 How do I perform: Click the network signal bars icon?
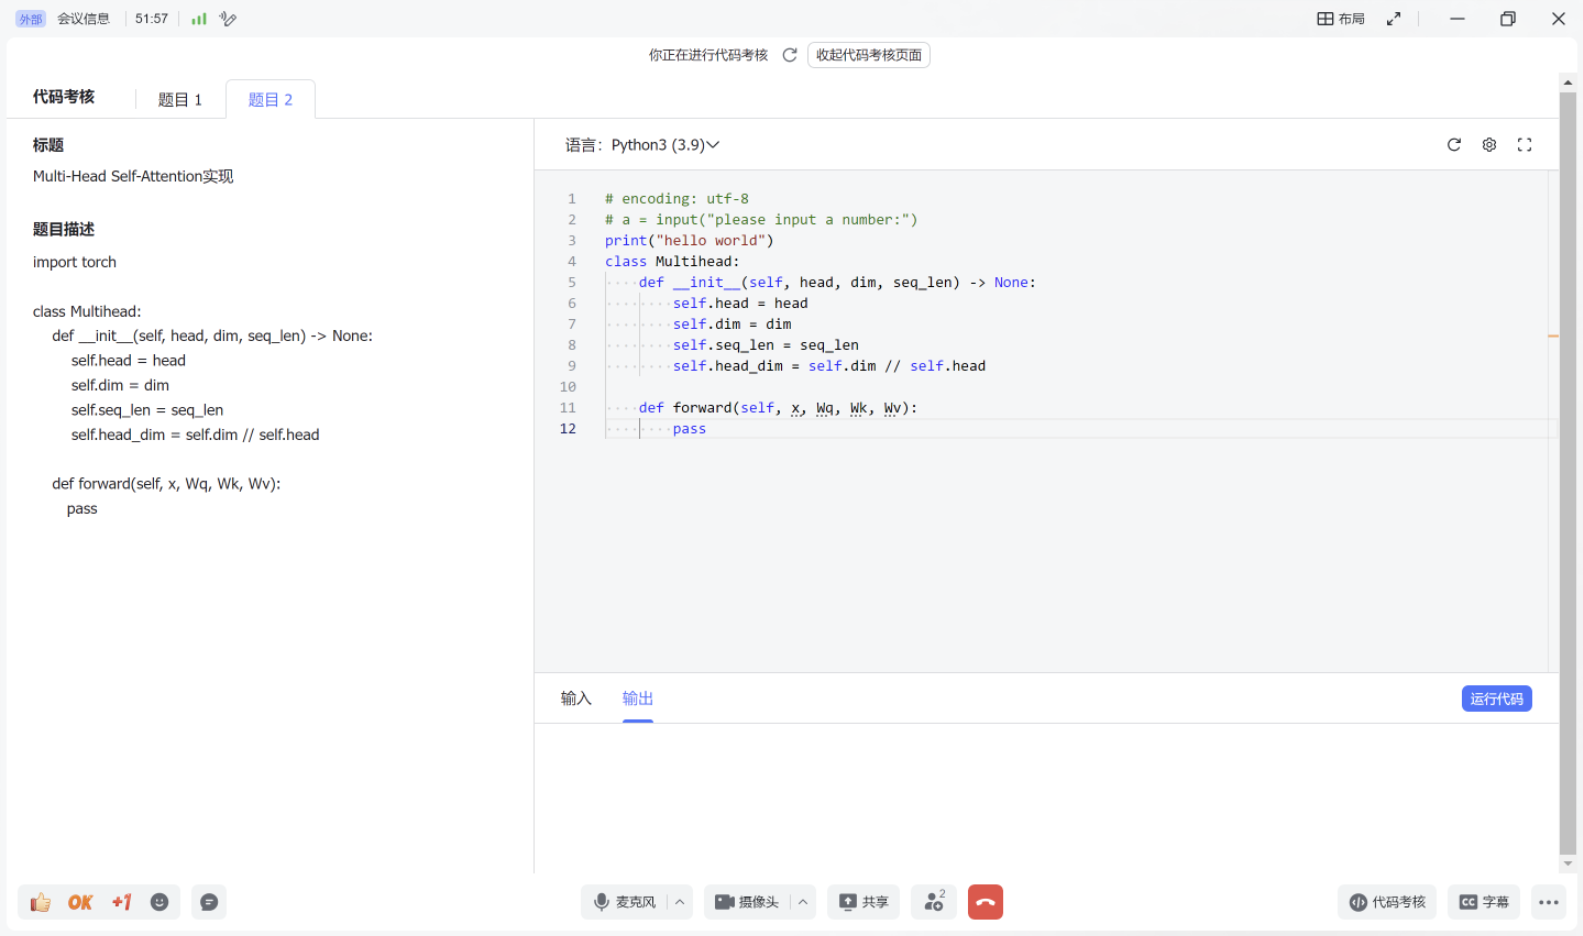[199, 18]
